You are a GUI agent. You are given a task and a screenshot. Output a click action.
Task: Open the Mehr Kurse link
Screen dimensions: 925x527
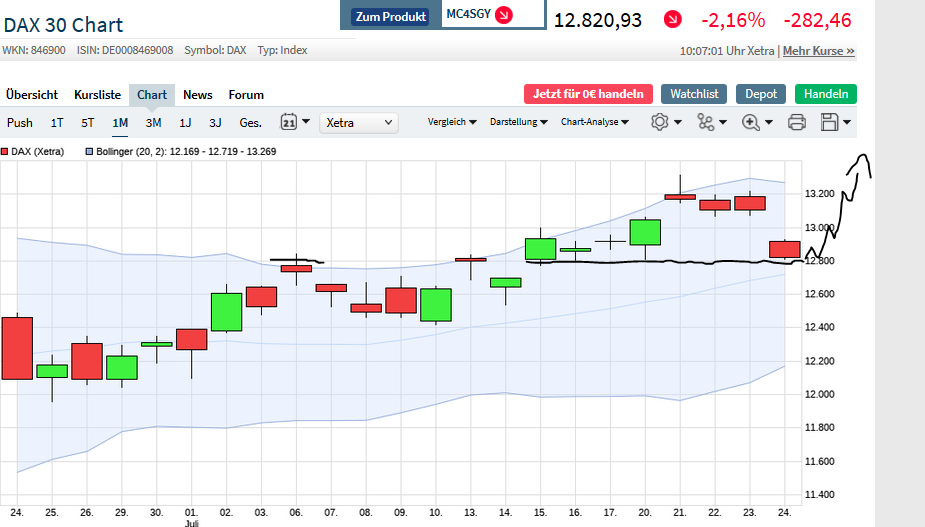click(x=819, y=51)
